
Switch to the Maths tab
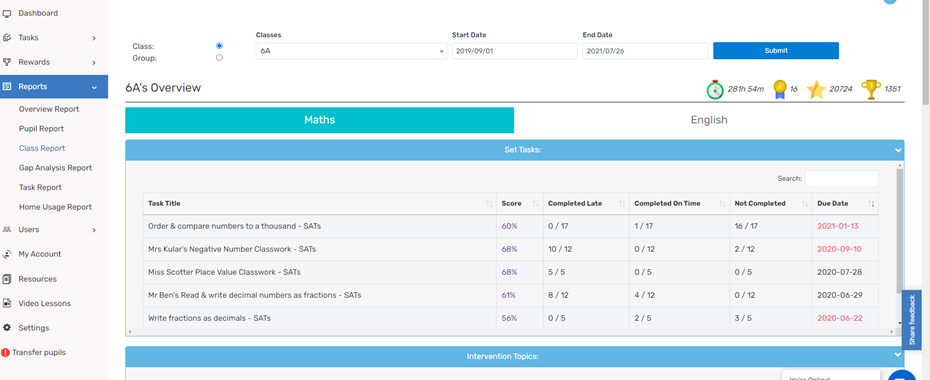pos(320,120)
